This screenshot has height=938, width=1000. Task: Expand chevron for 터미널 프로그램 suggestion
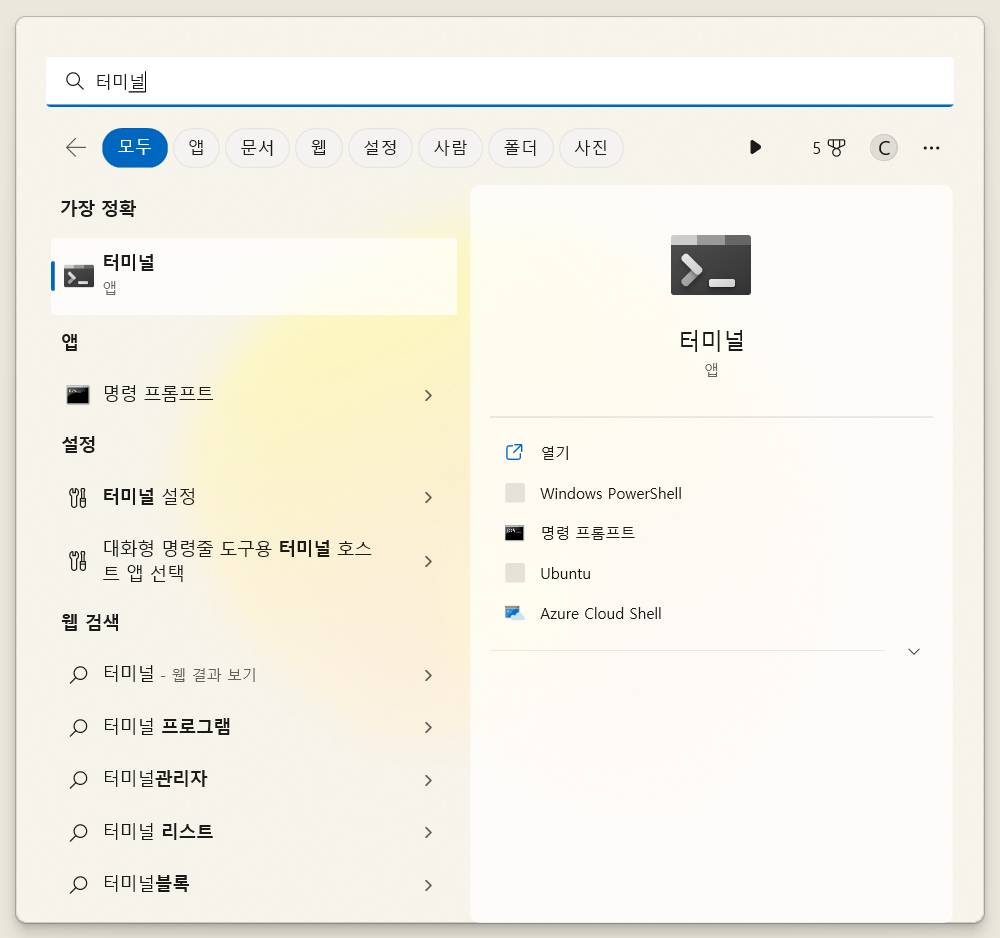tap(429, 728)
